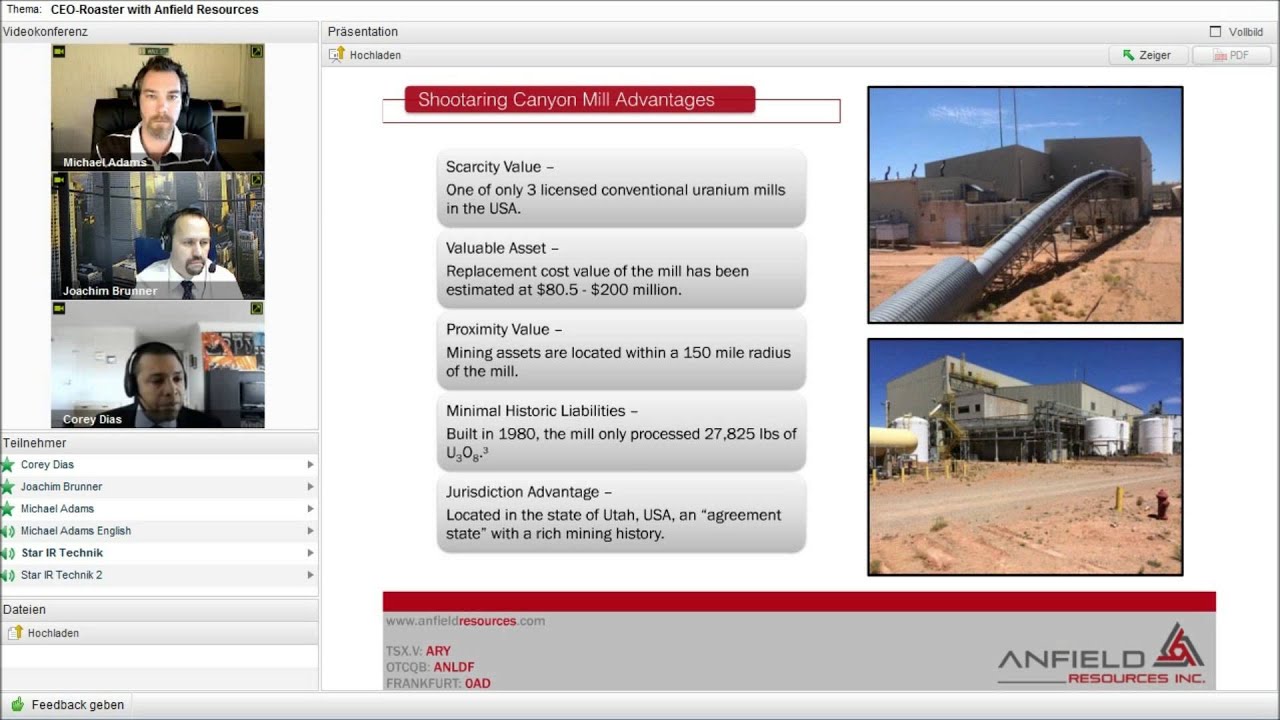Click Joachim Brunner video feed
Image resolution: width=1280 pixels, height=720 pixels.
pyautogui.click(x=158, y=236)
